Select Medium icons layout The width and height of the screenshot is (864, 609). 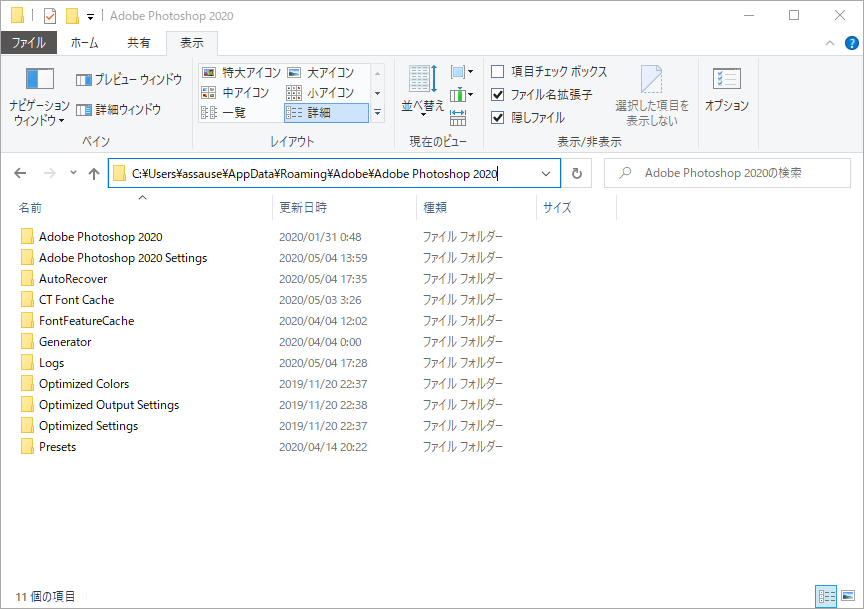(x=235, y=93)
